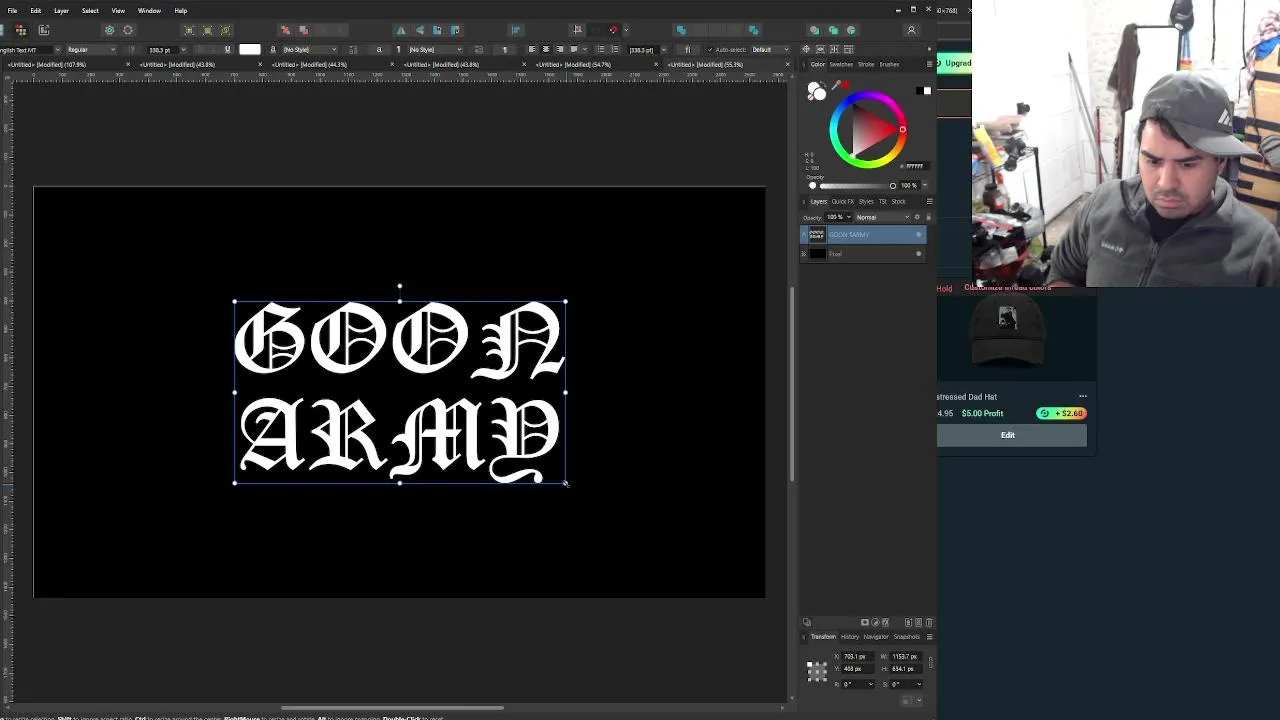Viewport: 1280px width, 720px height.
Task: Open the layer blend mode Normal dropdown
Action: pyautogui.click(x=883, y=217)
